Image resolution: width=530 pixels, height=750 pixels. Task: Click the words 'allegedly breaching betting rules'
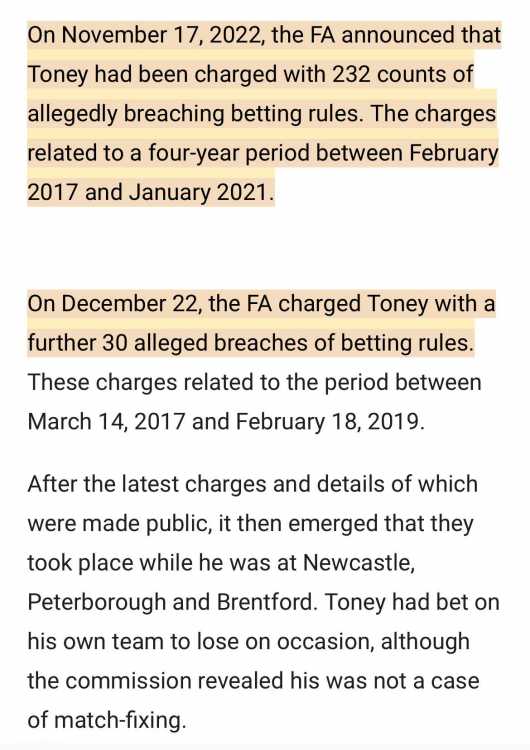[x=193, y=114]
